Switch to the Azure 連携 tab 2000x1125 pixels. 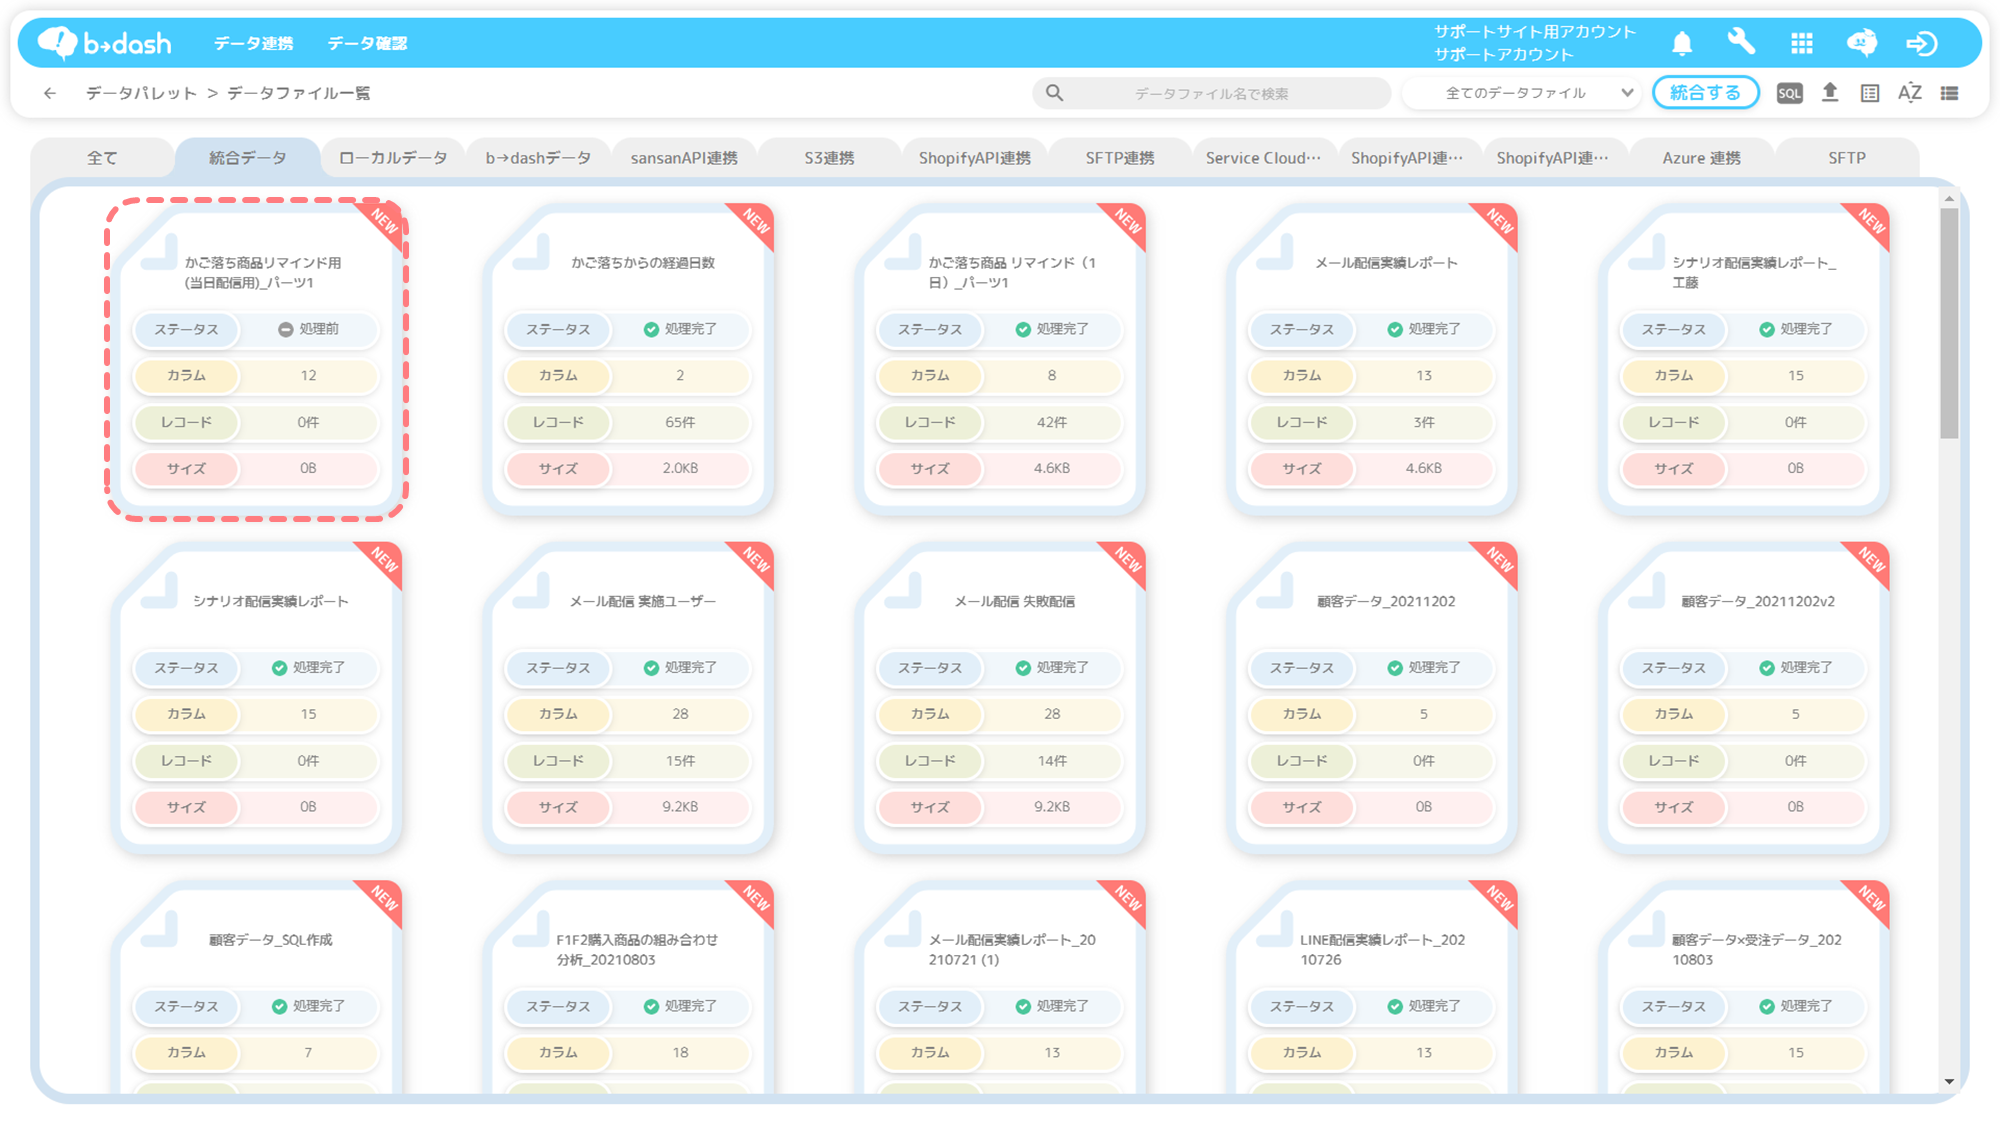[x=1701, y=158]
